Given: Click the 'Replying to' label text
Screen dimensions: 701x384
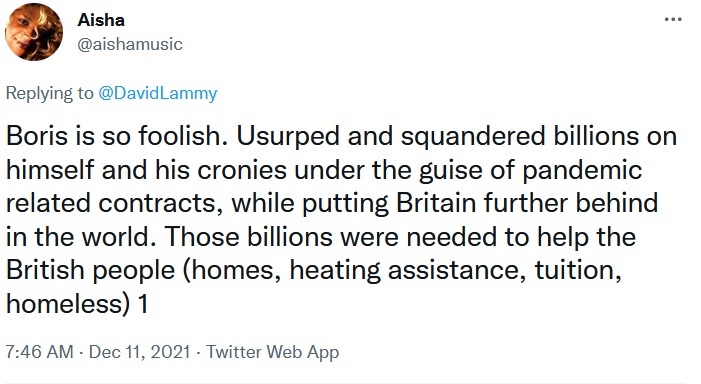Looking at the screenshot, I should [x=50, y=93].
